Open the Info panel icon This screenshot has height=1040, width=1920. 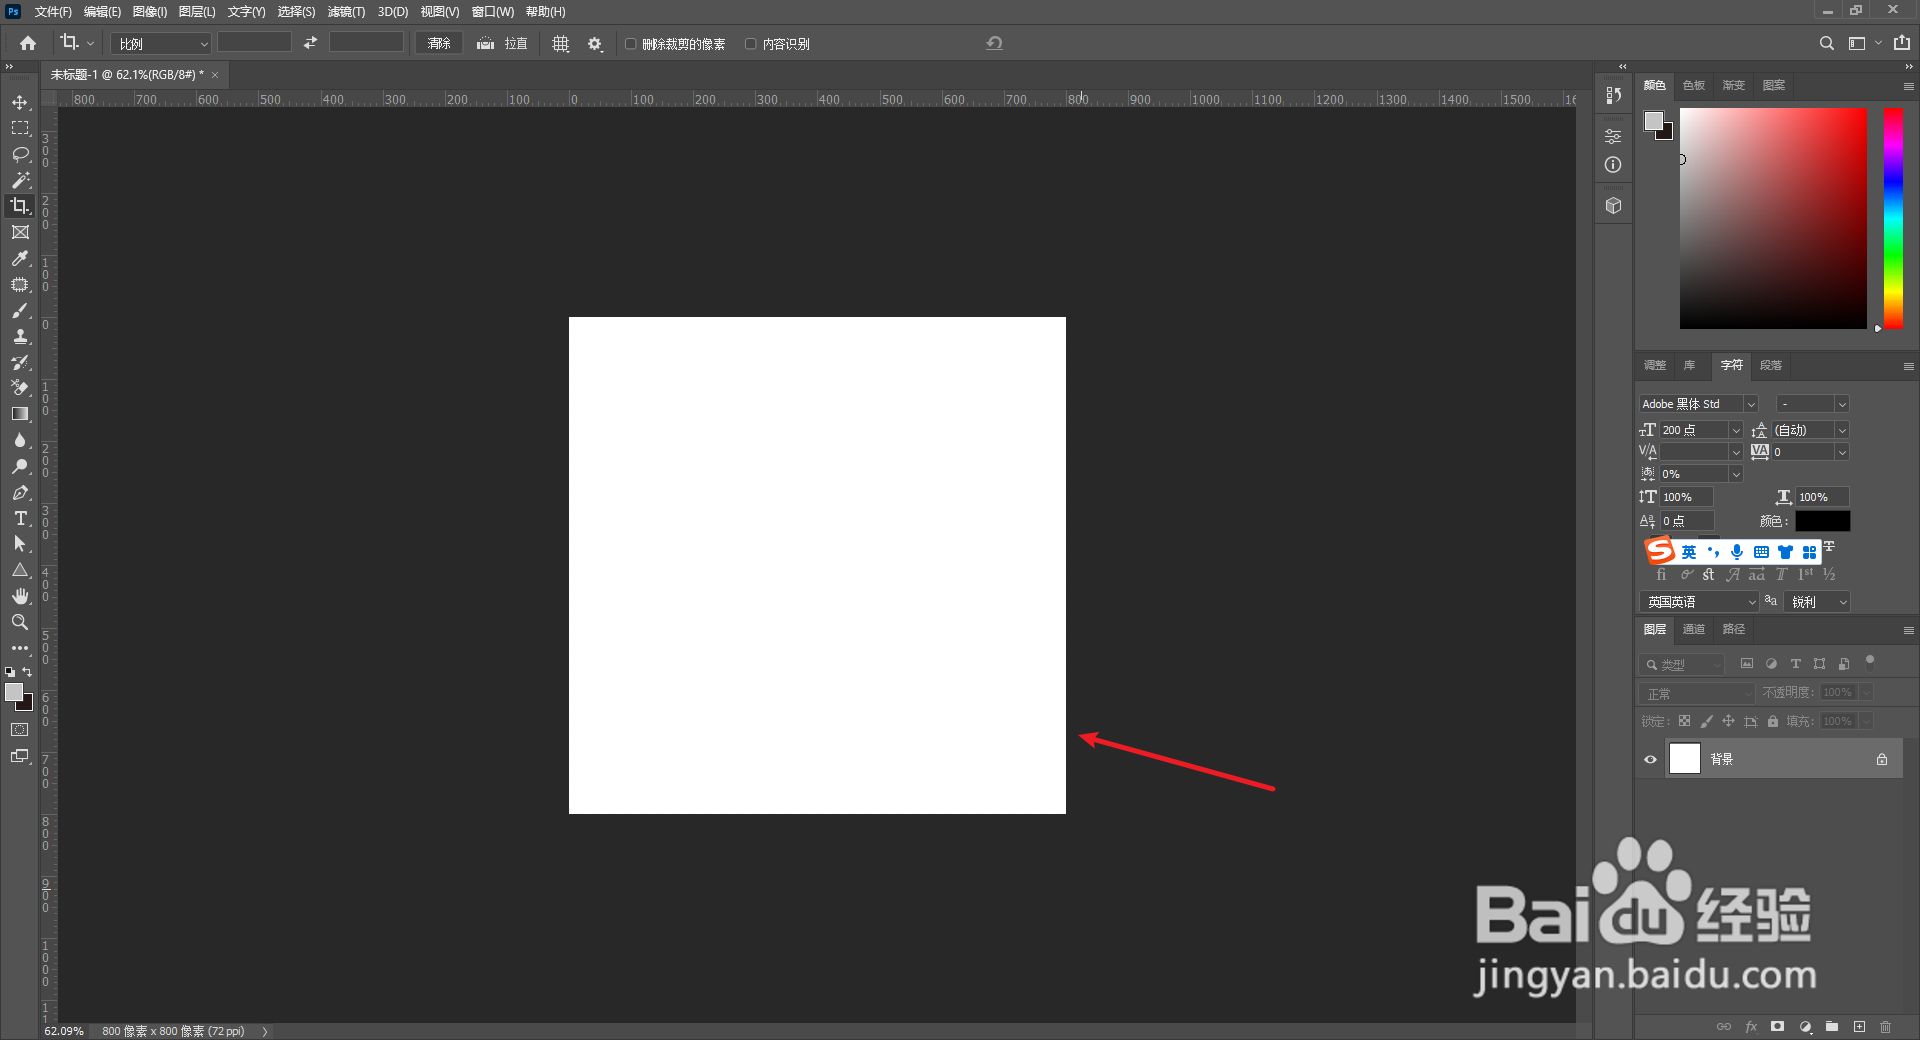point(1613,165)
